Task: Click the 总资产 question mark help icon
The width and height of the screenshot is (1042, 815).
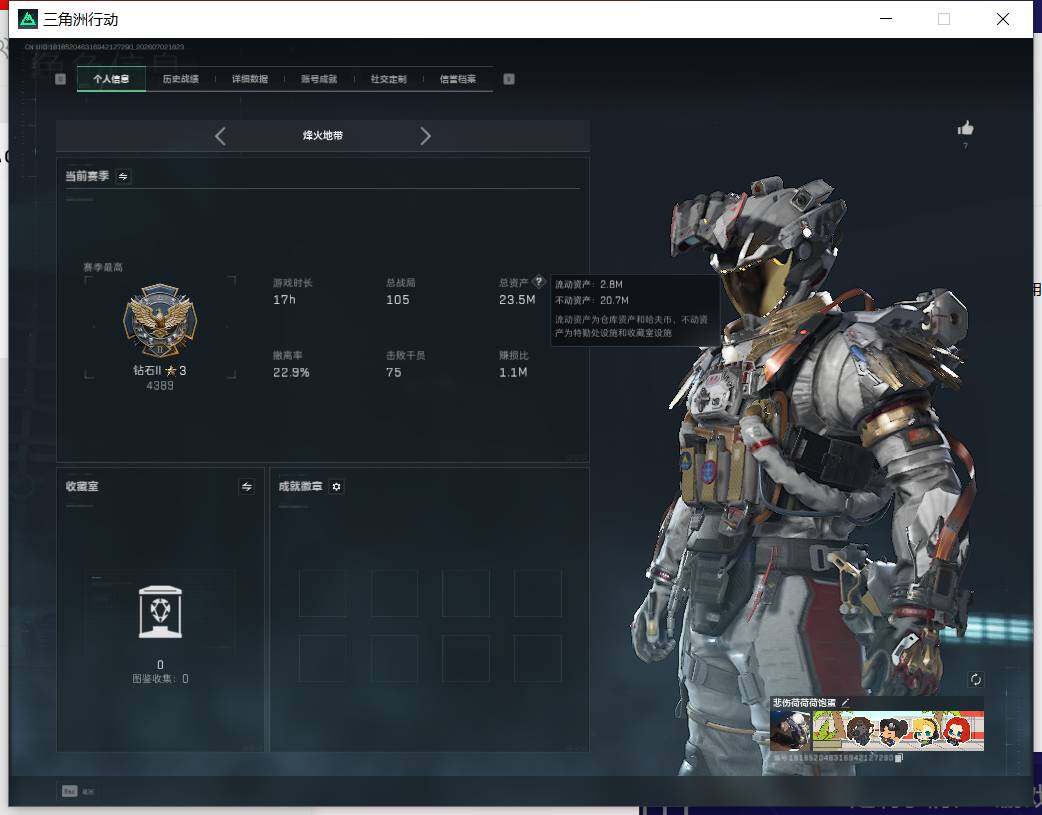Action: click(539, 281)
